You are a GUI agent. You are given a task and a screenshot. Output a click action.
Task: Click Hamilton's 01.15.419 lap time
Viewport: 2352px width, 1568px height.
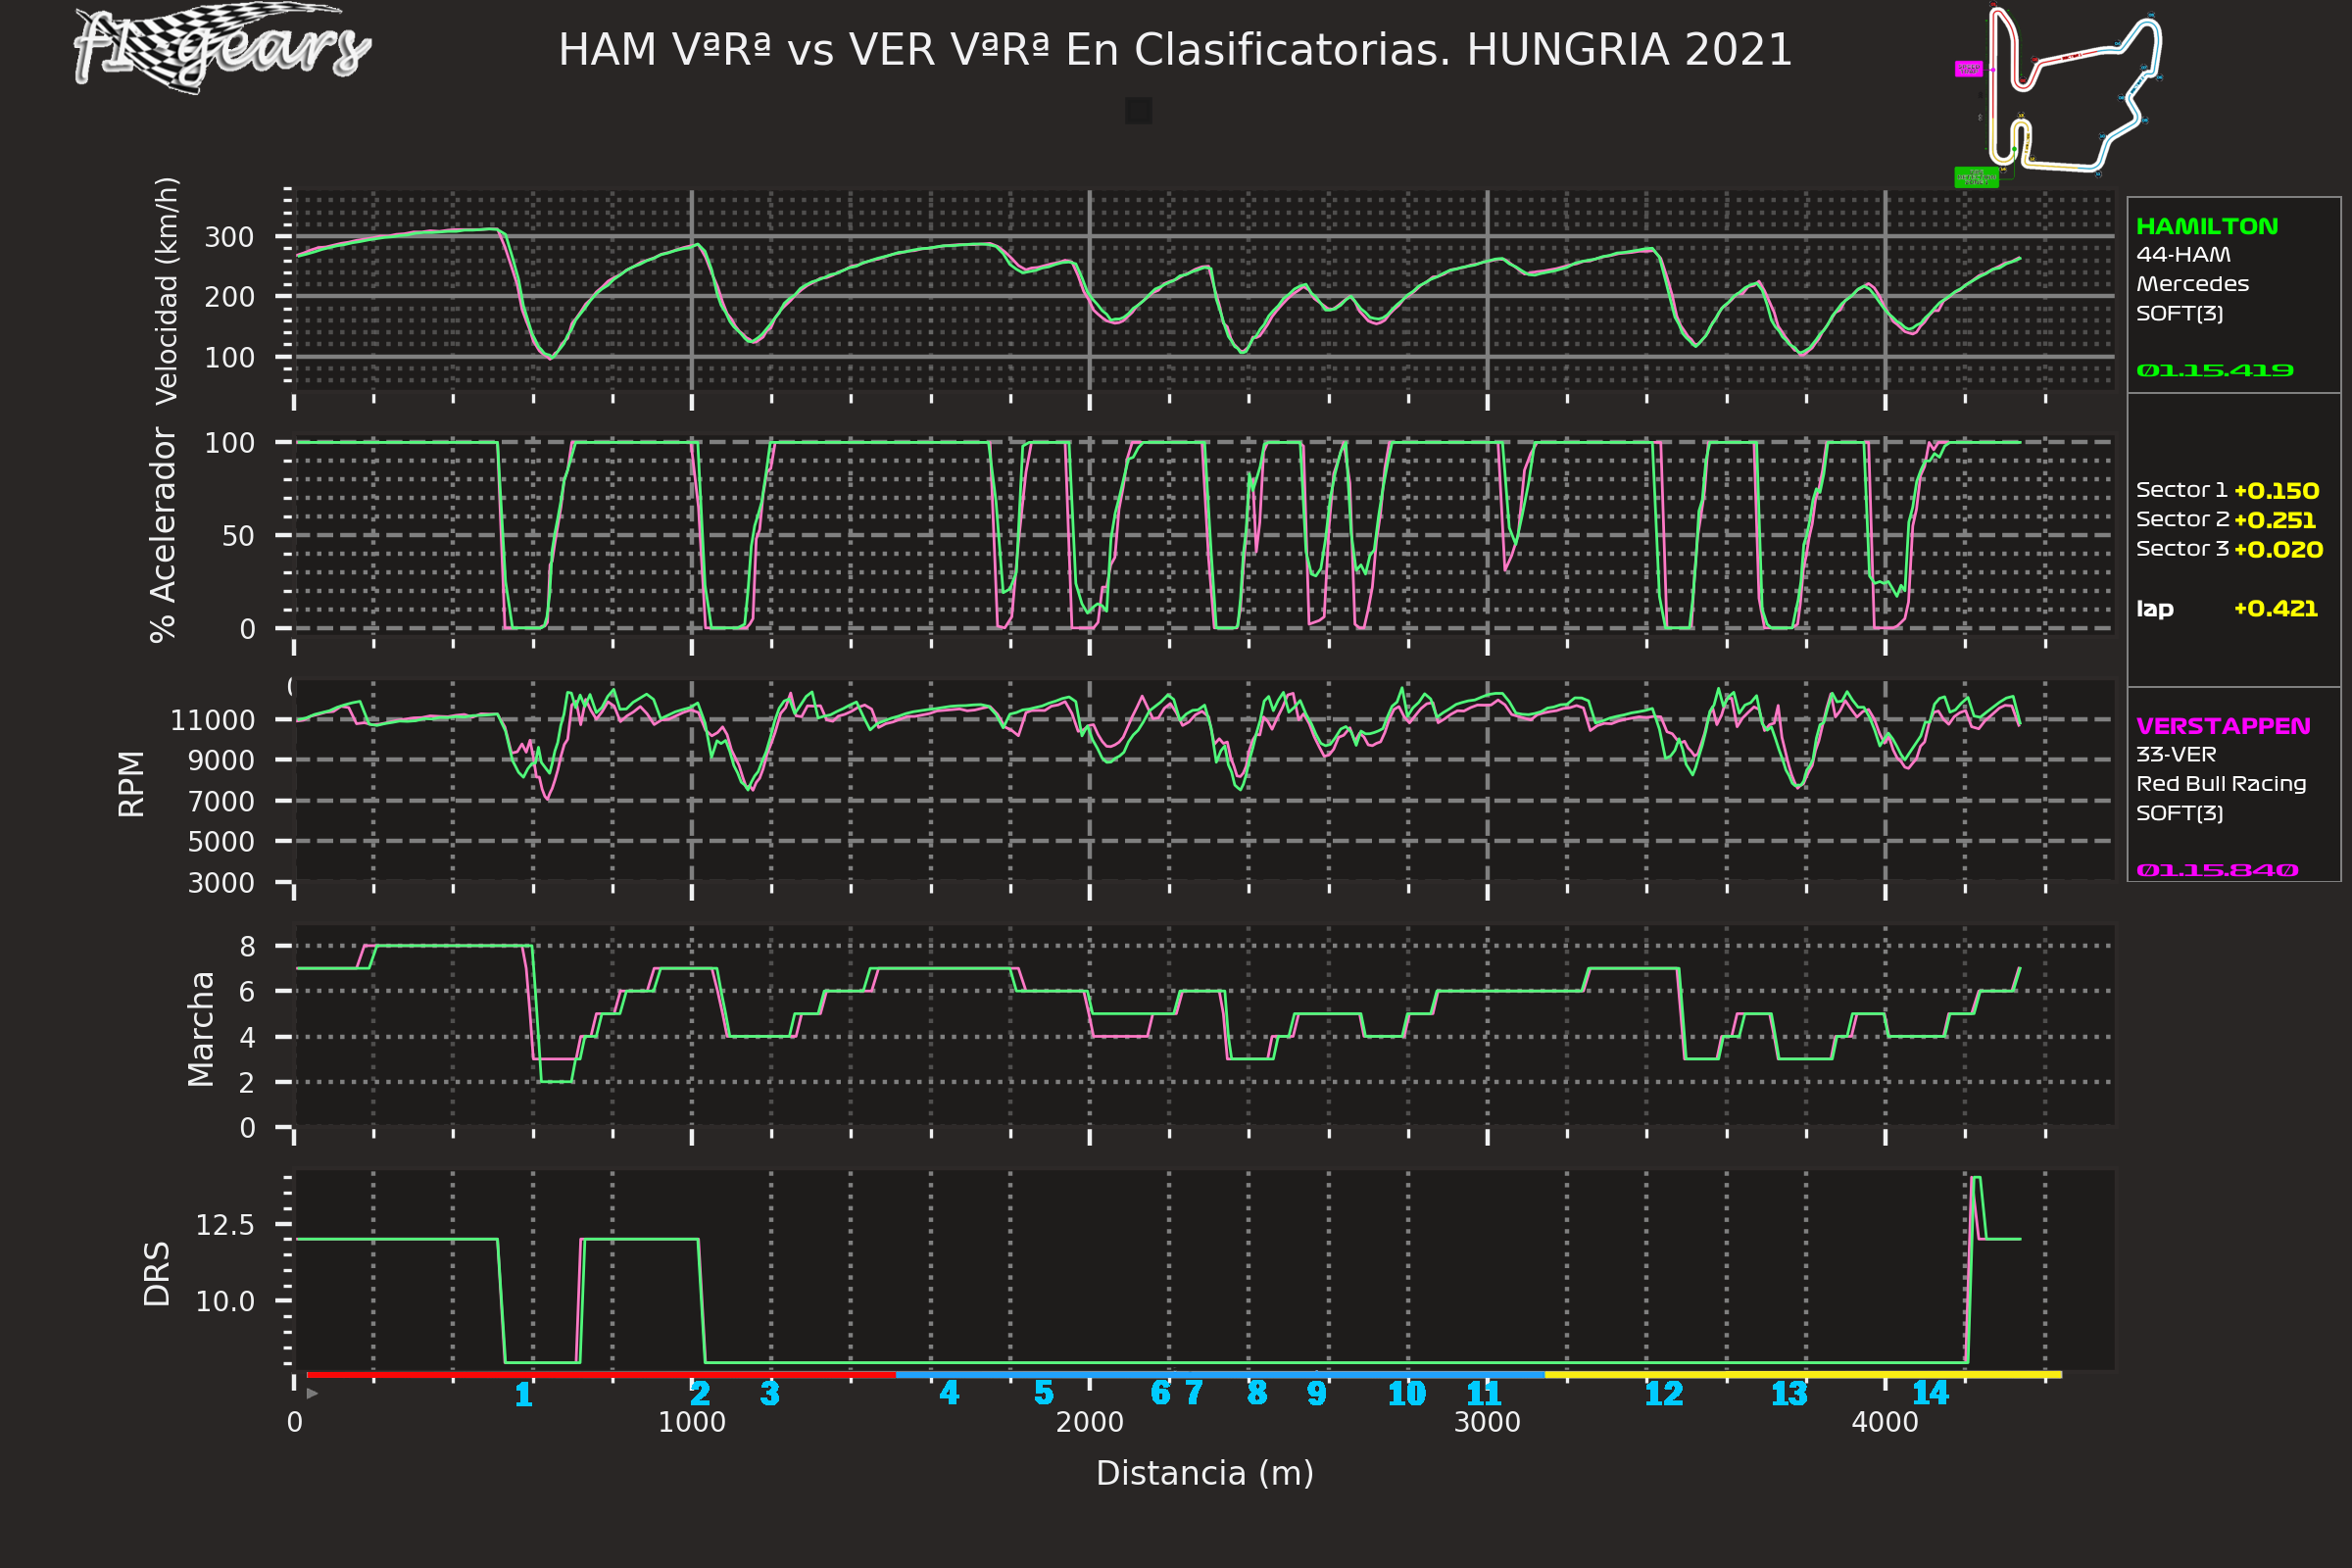pyautogui.click(x=2214, y=371)
